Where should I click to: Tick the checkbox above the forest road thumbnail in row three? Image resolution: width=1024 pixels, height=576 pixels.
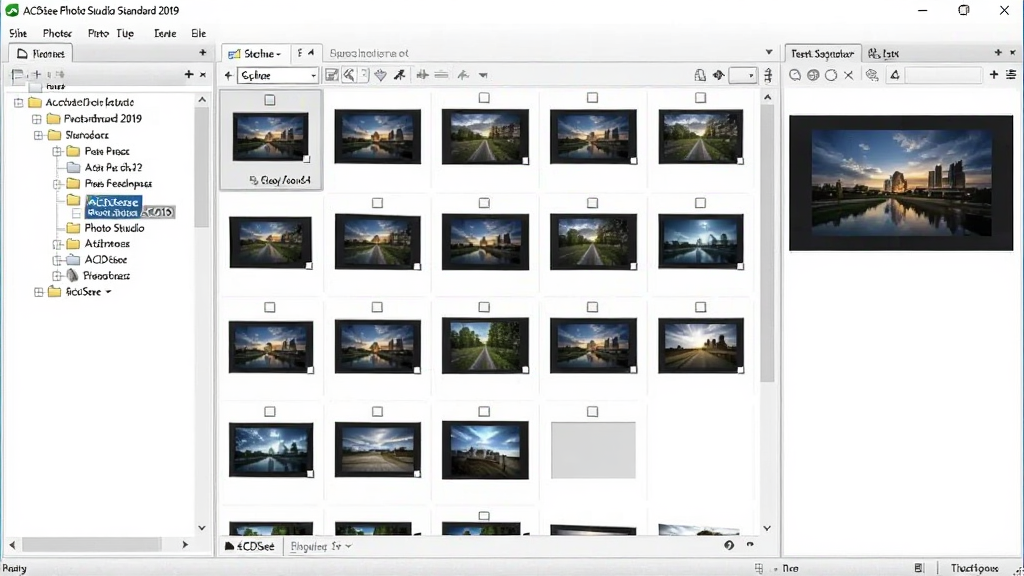[x=484, y=307]
